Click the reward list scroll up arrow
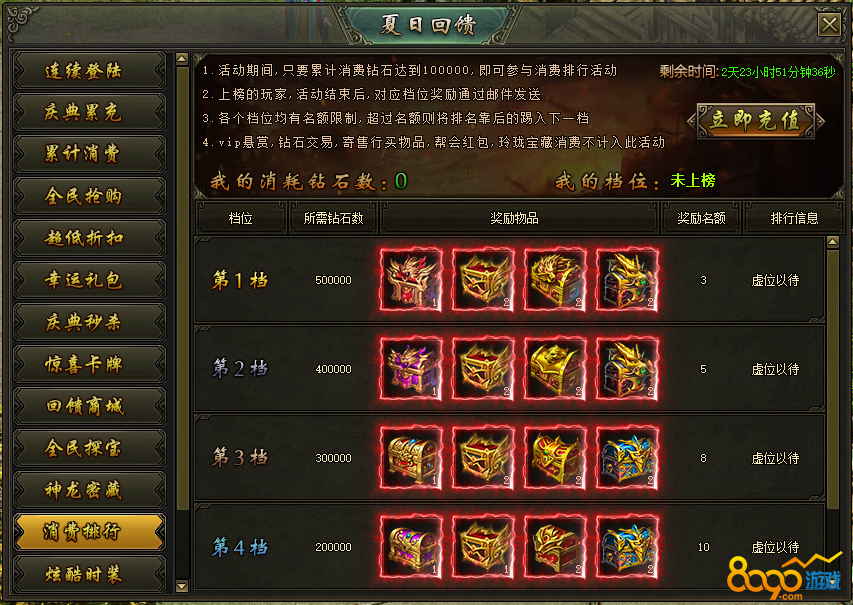The image size is (853, 605). tap(833, 242)
